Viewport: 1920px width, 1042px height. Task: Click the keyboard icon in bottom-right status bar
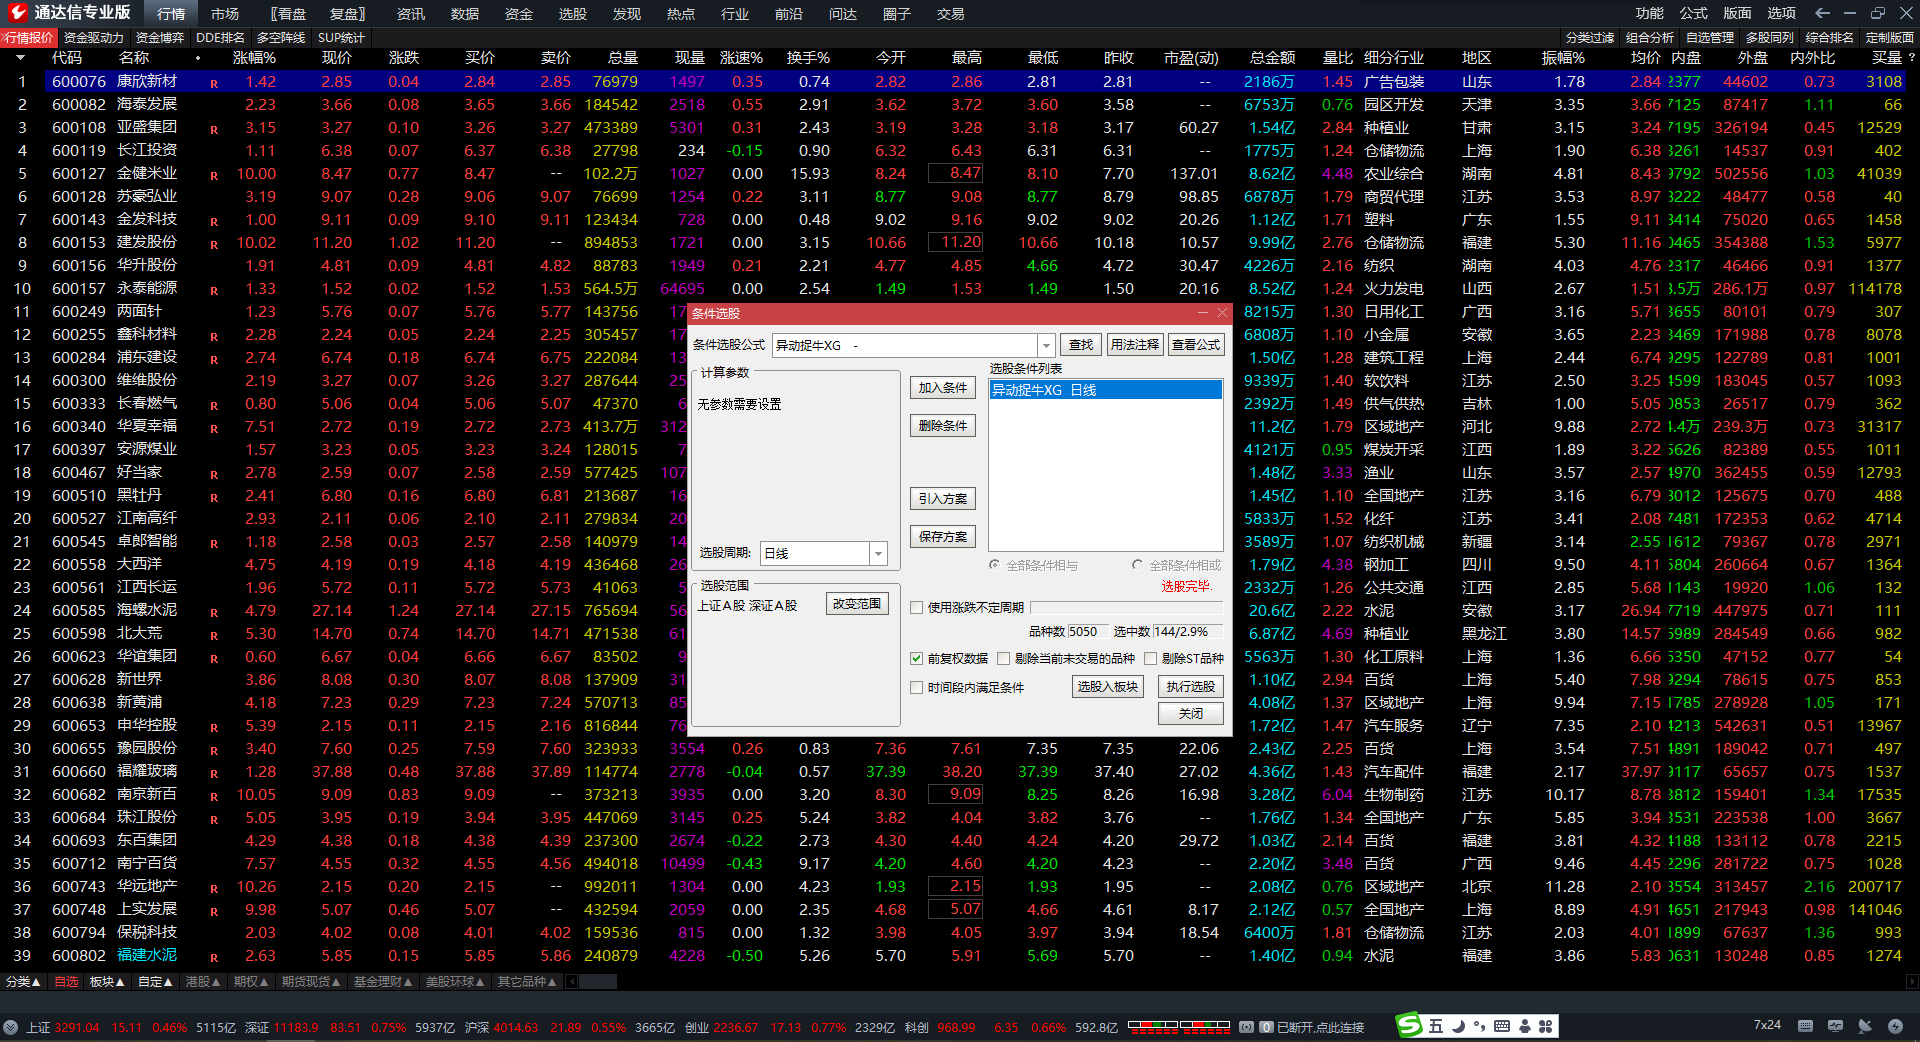point(1805,1026)
